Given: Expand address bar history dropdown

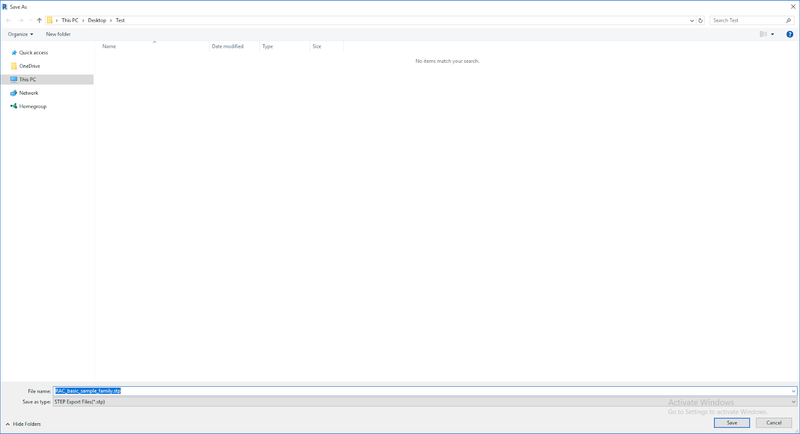Looking at the screenshot, I should pyautogui.click(x=692, y=20).
